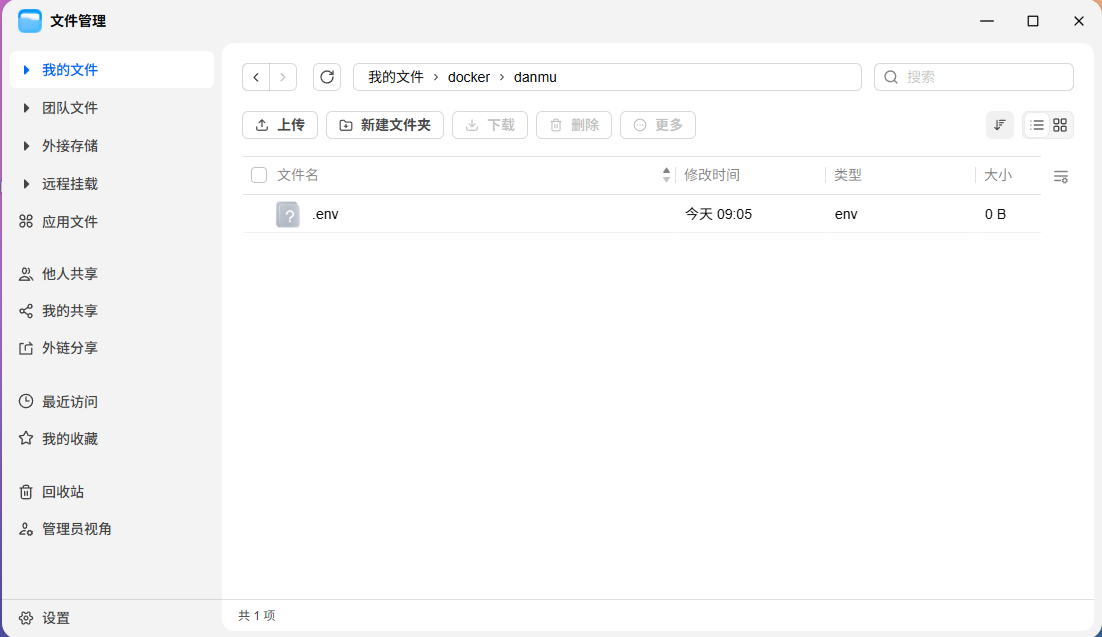Click the .env file icon
Viewport: 1102px width, 637px height.
[287, 214]
